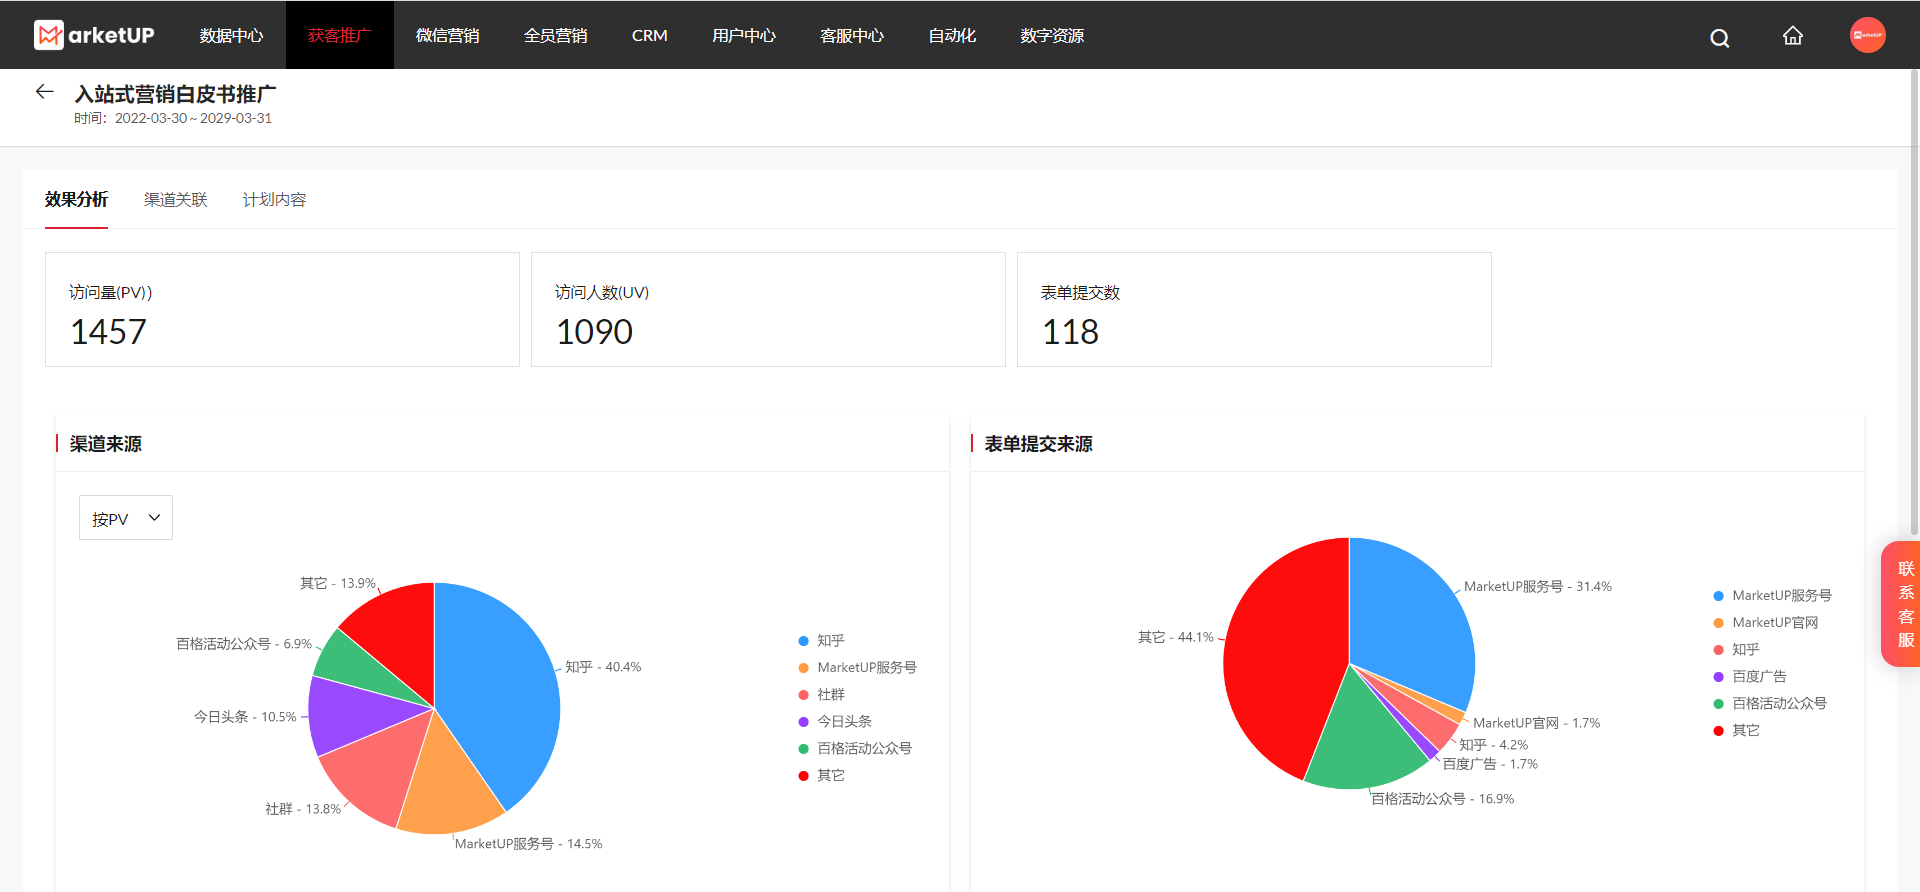Open the search icon in top bar
Image resolution: width=1920 pixels, height=892 pixels.
1720,37
